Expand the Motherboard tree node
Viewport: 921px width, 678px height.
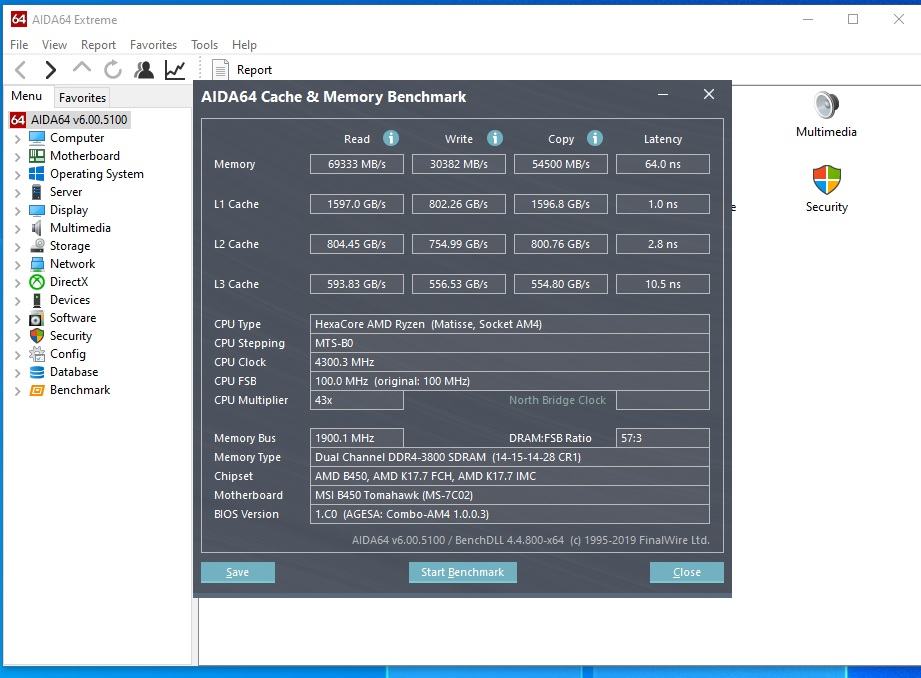(18, 157)
